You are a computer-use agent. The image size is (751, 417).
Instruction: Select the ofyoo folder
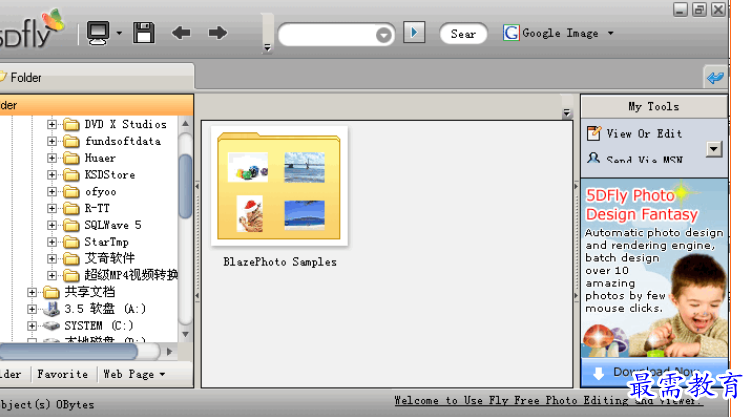101,192
